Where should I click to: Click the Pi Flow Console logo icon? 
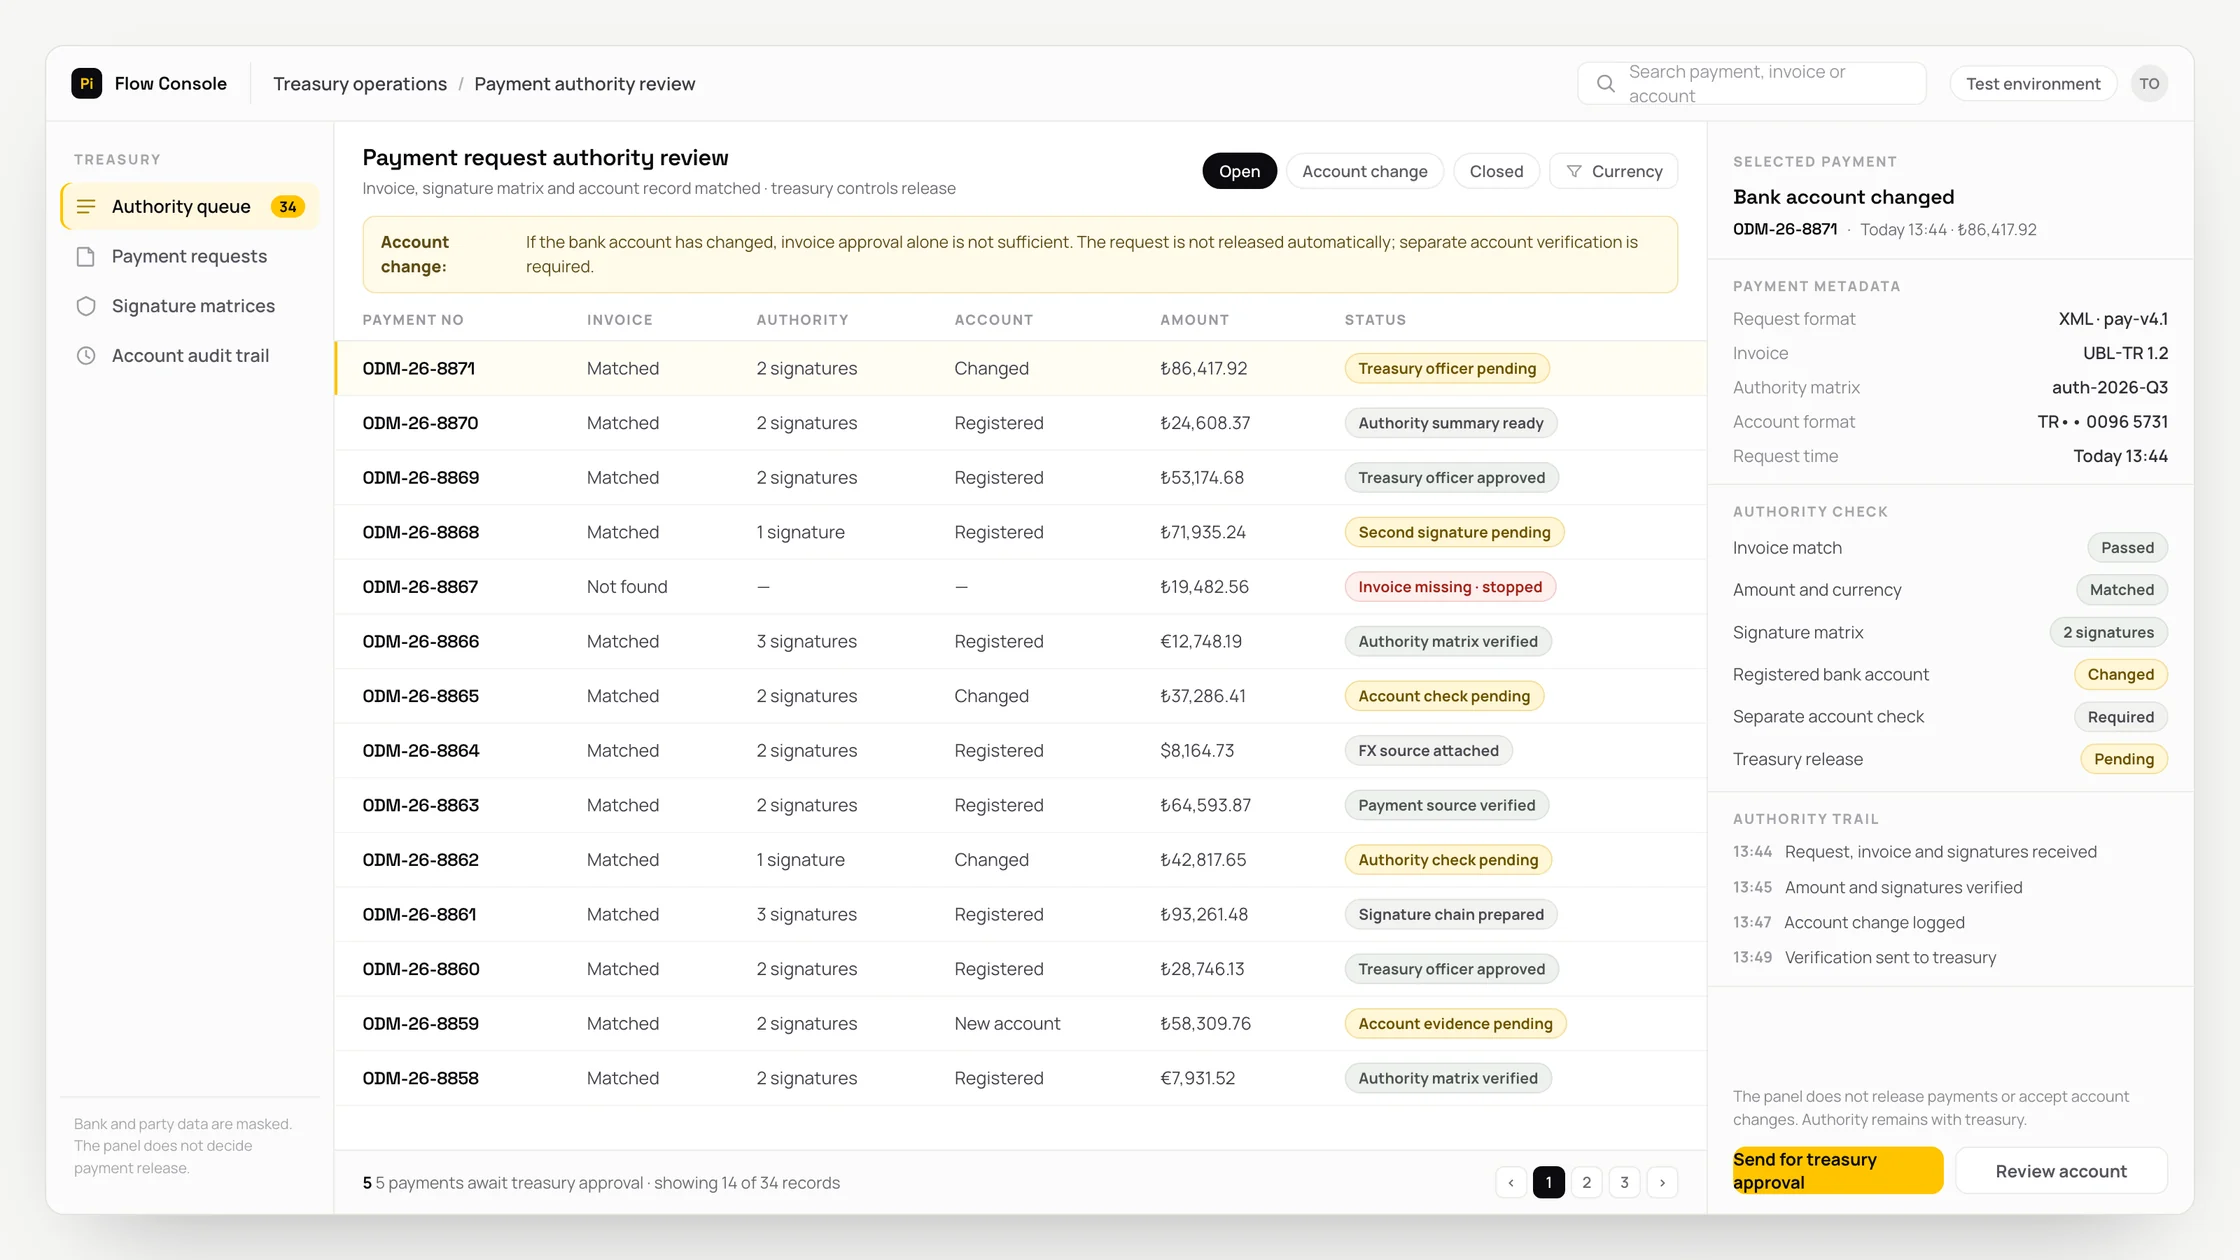point(87,83)
